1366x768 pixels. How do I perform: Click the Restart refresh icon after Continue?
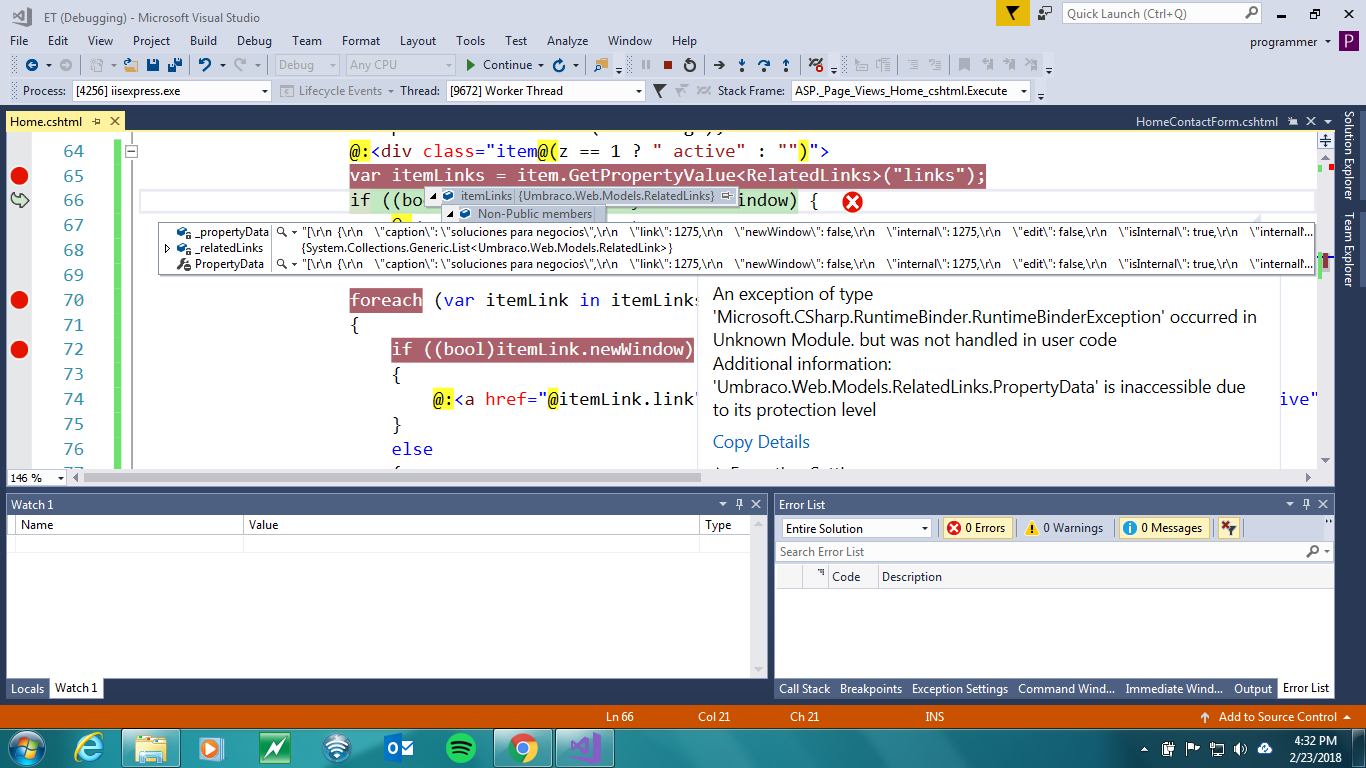559,65
